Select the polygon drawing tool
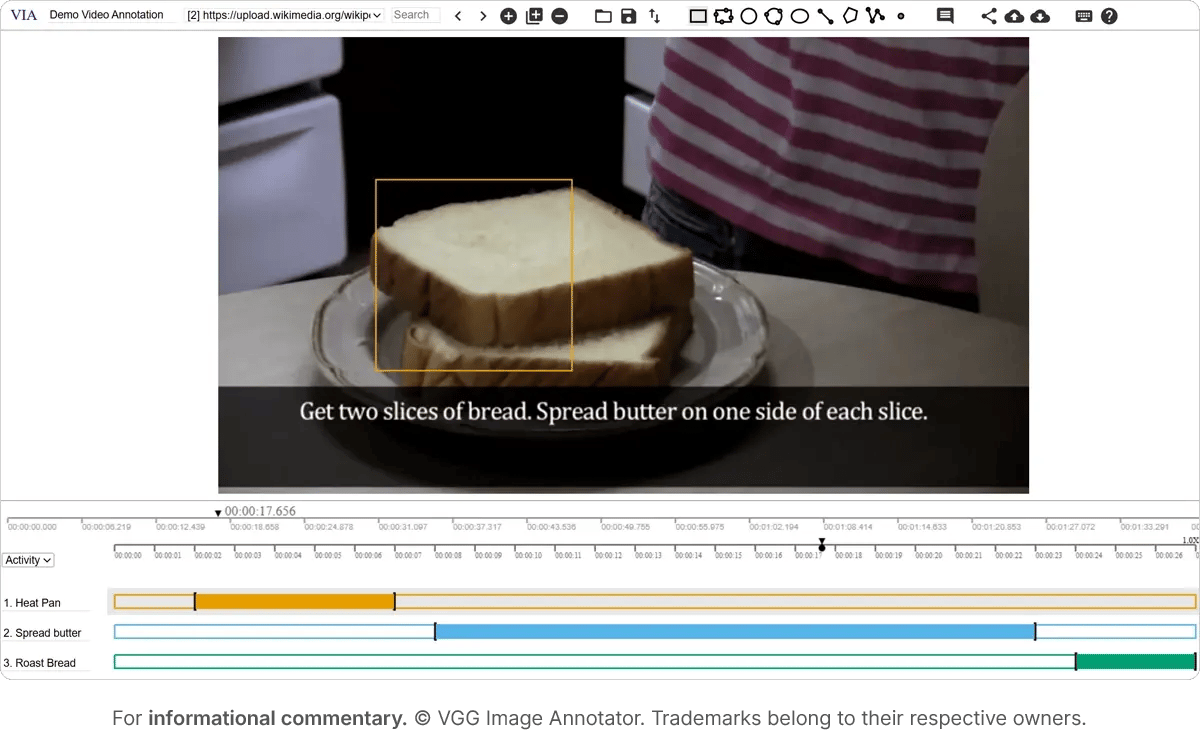This screenshot has height=730, width=1200. click(x=849, y=15)
